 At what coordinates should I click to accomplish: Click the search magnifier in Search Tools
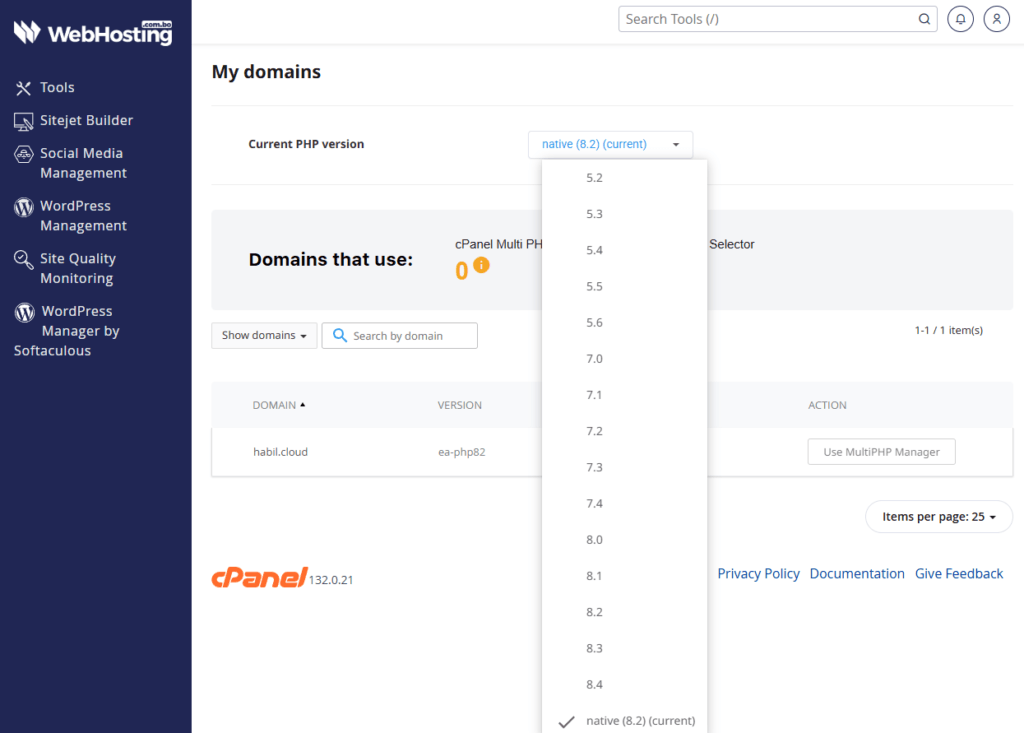924,19
